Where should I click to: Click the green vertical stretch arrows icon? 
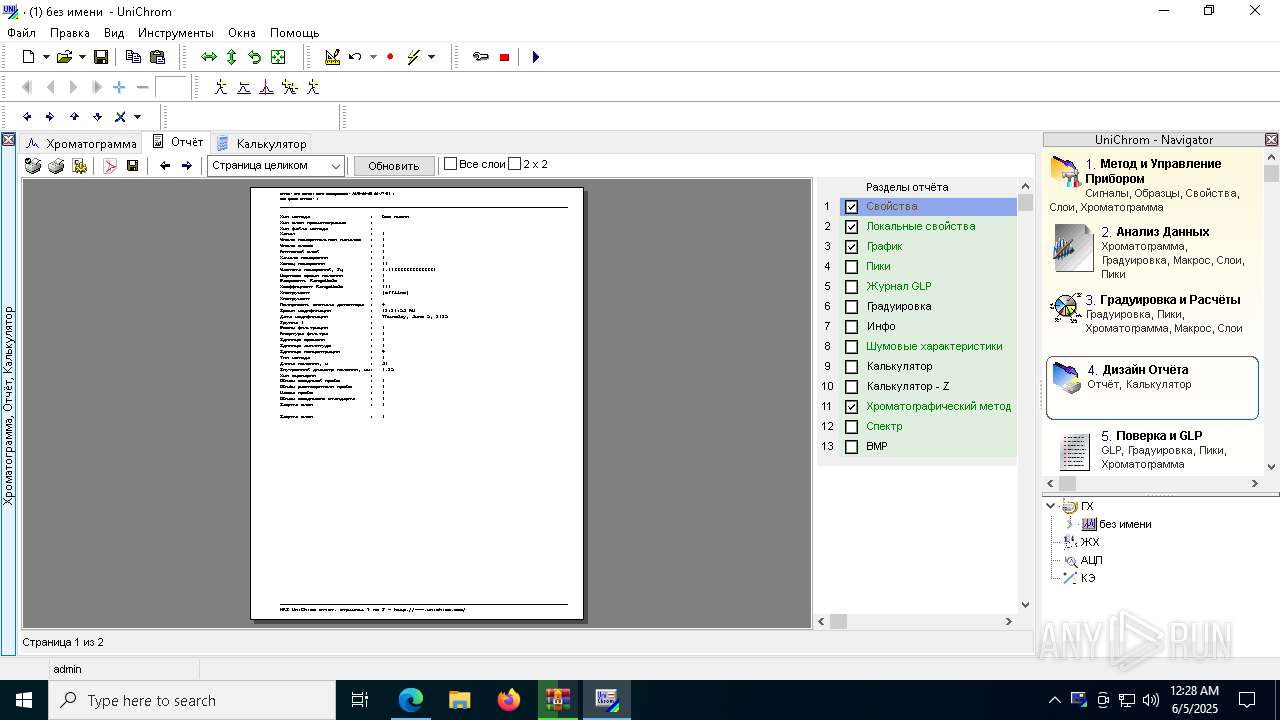pyautogui.click(x=232, y=57)
